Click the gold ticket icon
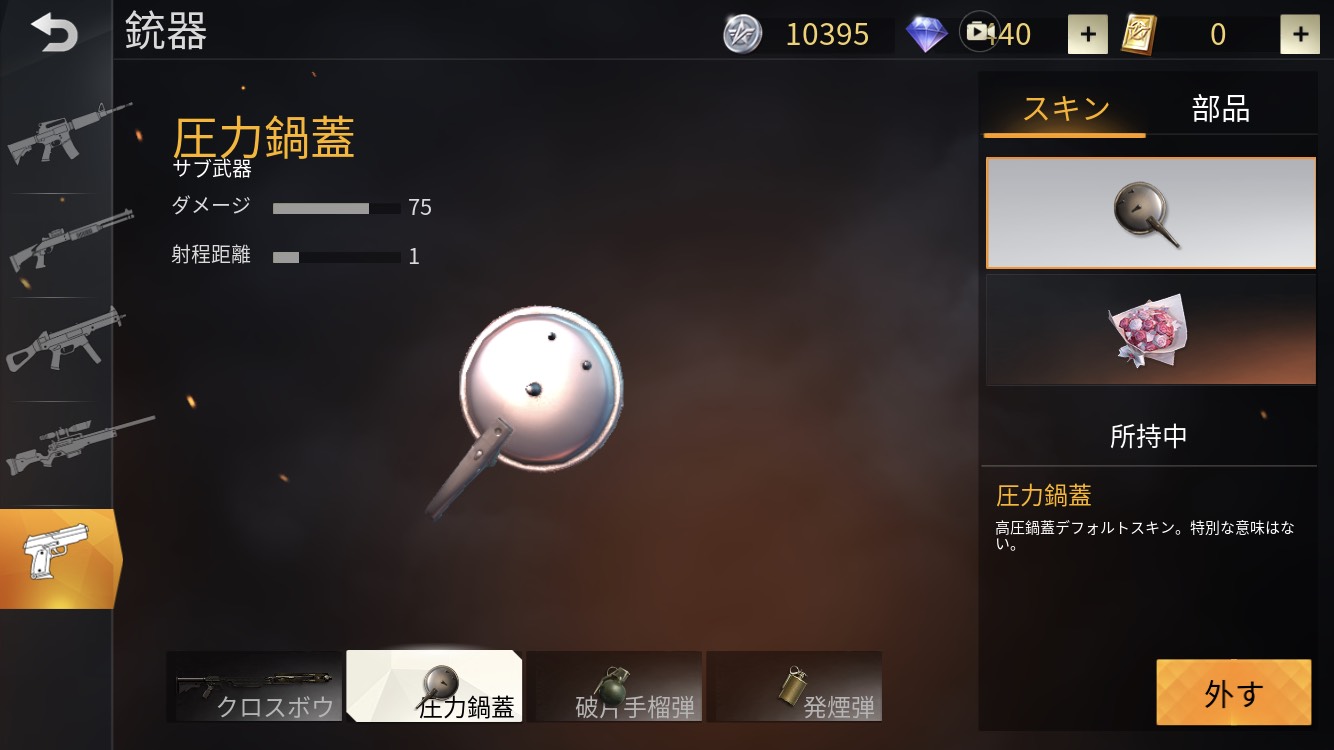Image resolution: width=1334 pixels, height=750 pixels. click(x=1141, y=34)
